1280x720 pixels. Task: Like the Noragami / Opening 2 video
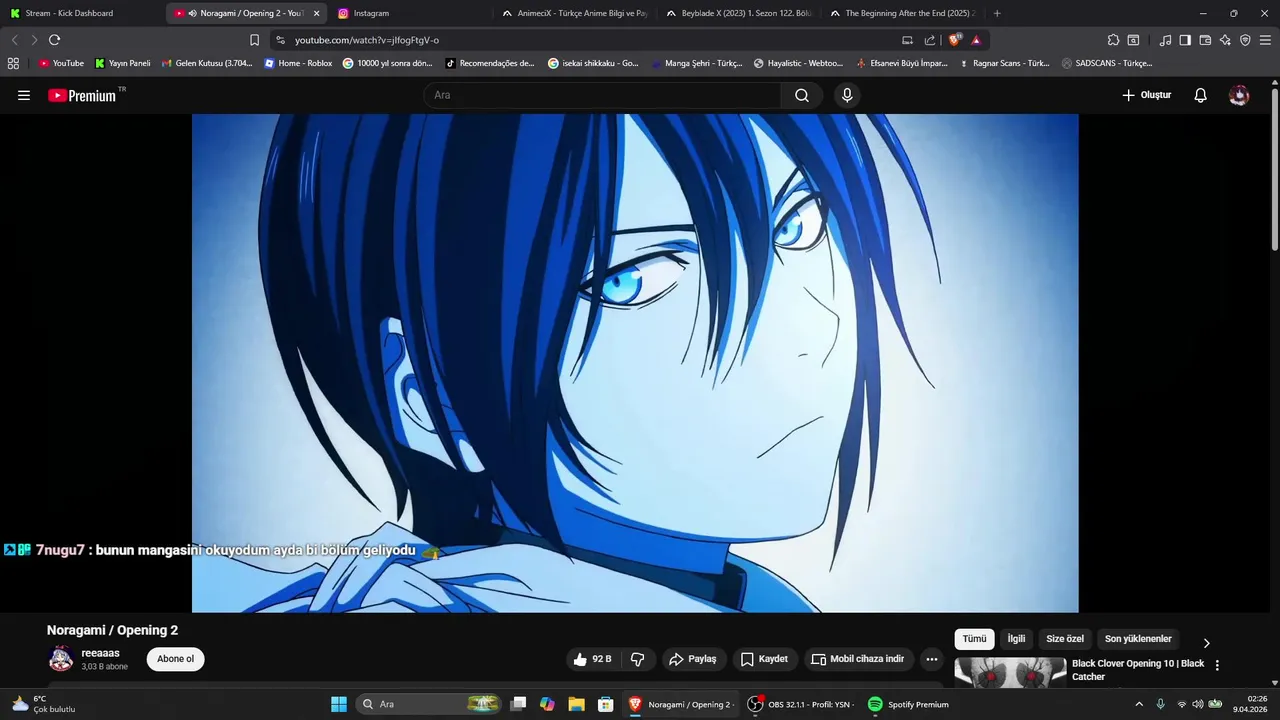pos(592,659)
